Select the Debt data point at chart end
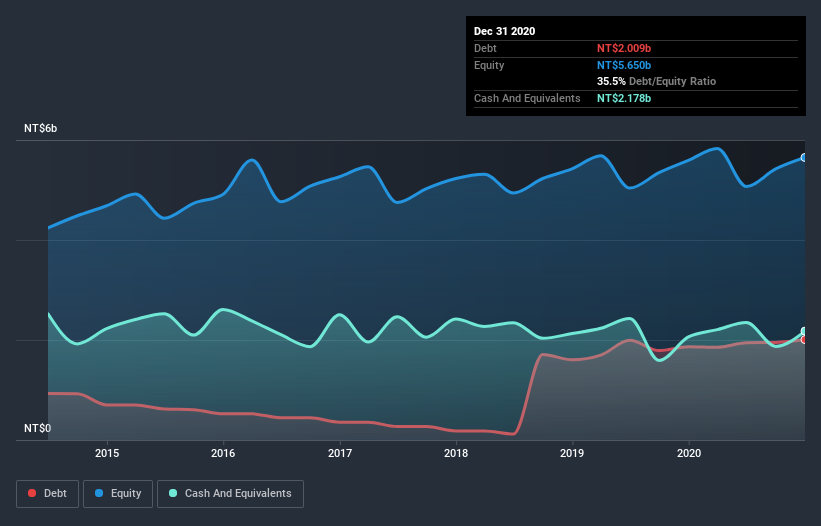 pos(804,340)
